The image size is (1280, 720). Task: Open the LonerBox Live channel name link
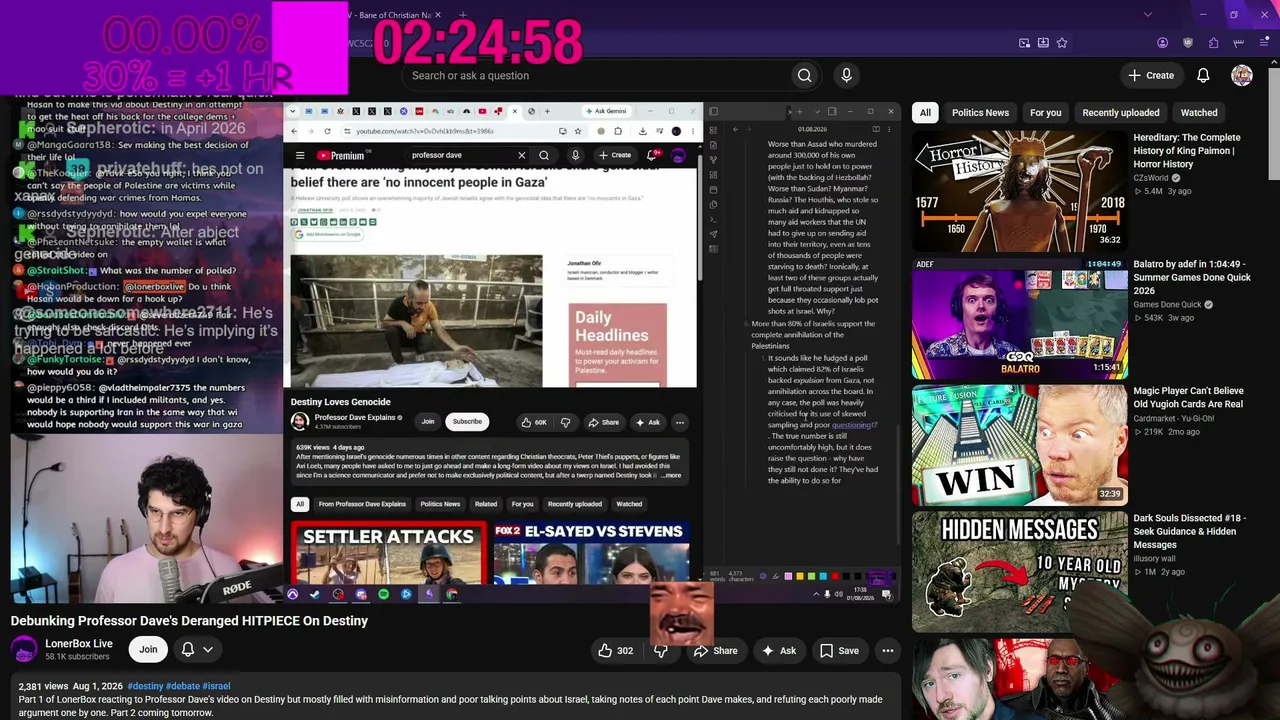pyautogui.click(x=79, y=644)
